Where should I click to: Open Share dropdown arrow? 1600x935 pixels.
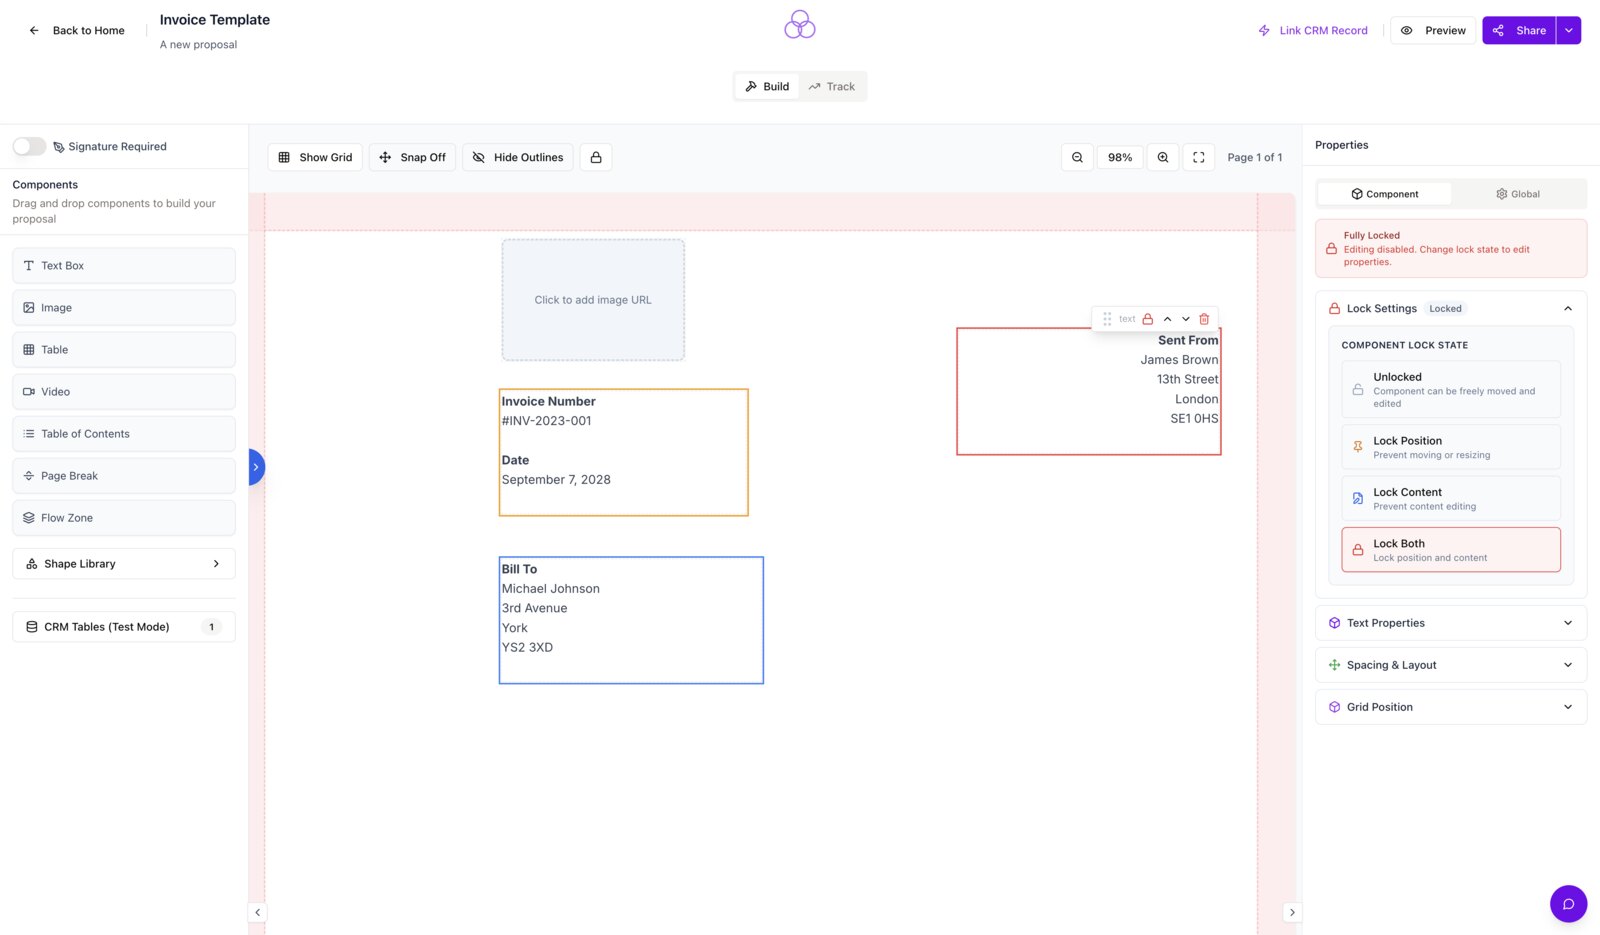[1569, 31]
